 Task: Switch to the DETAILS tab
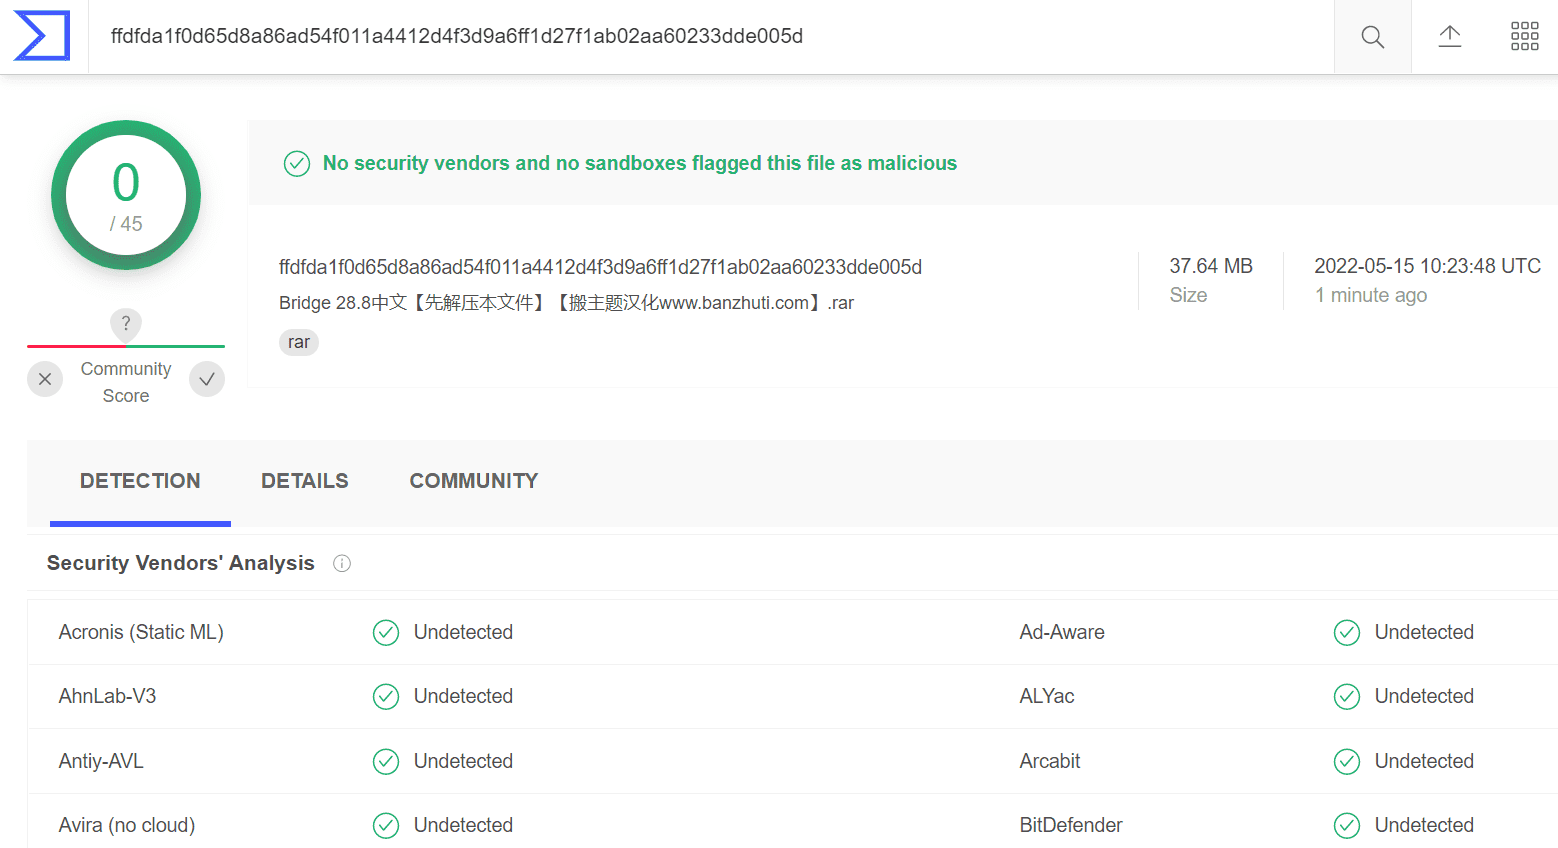[305, 481]
